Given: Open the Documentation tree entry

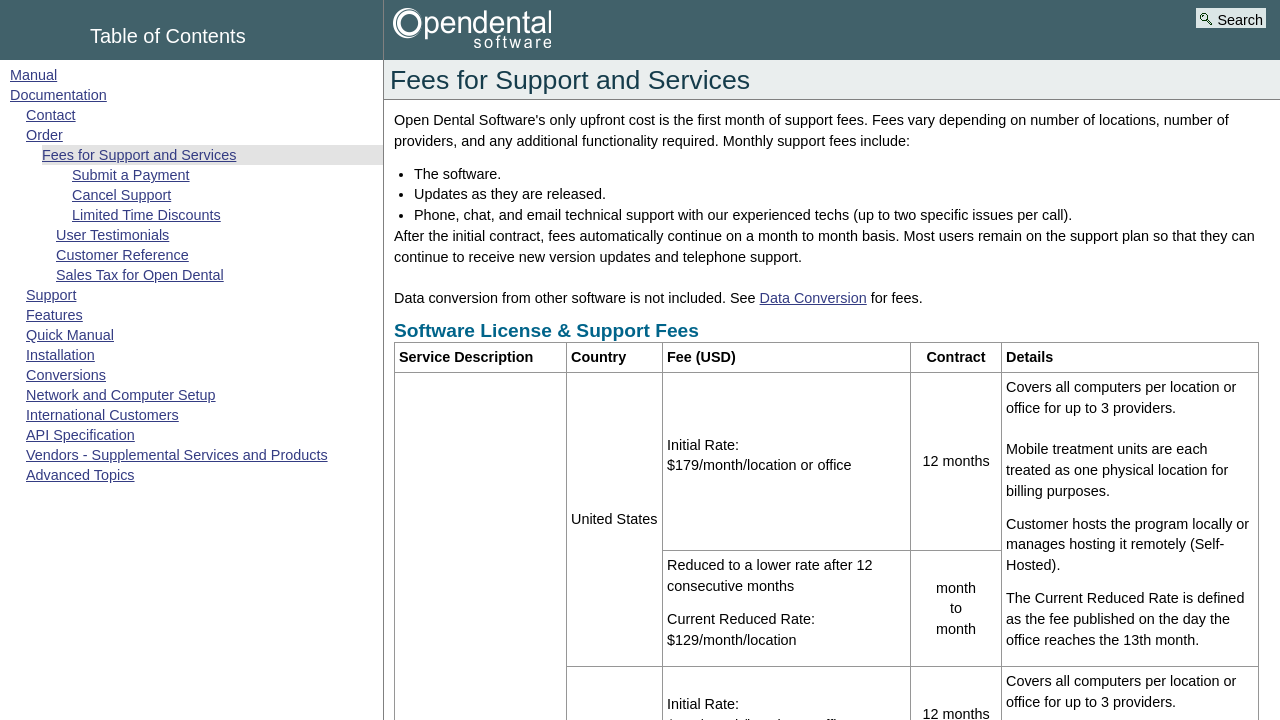Looking at the screenshot, I should (58, 95).
